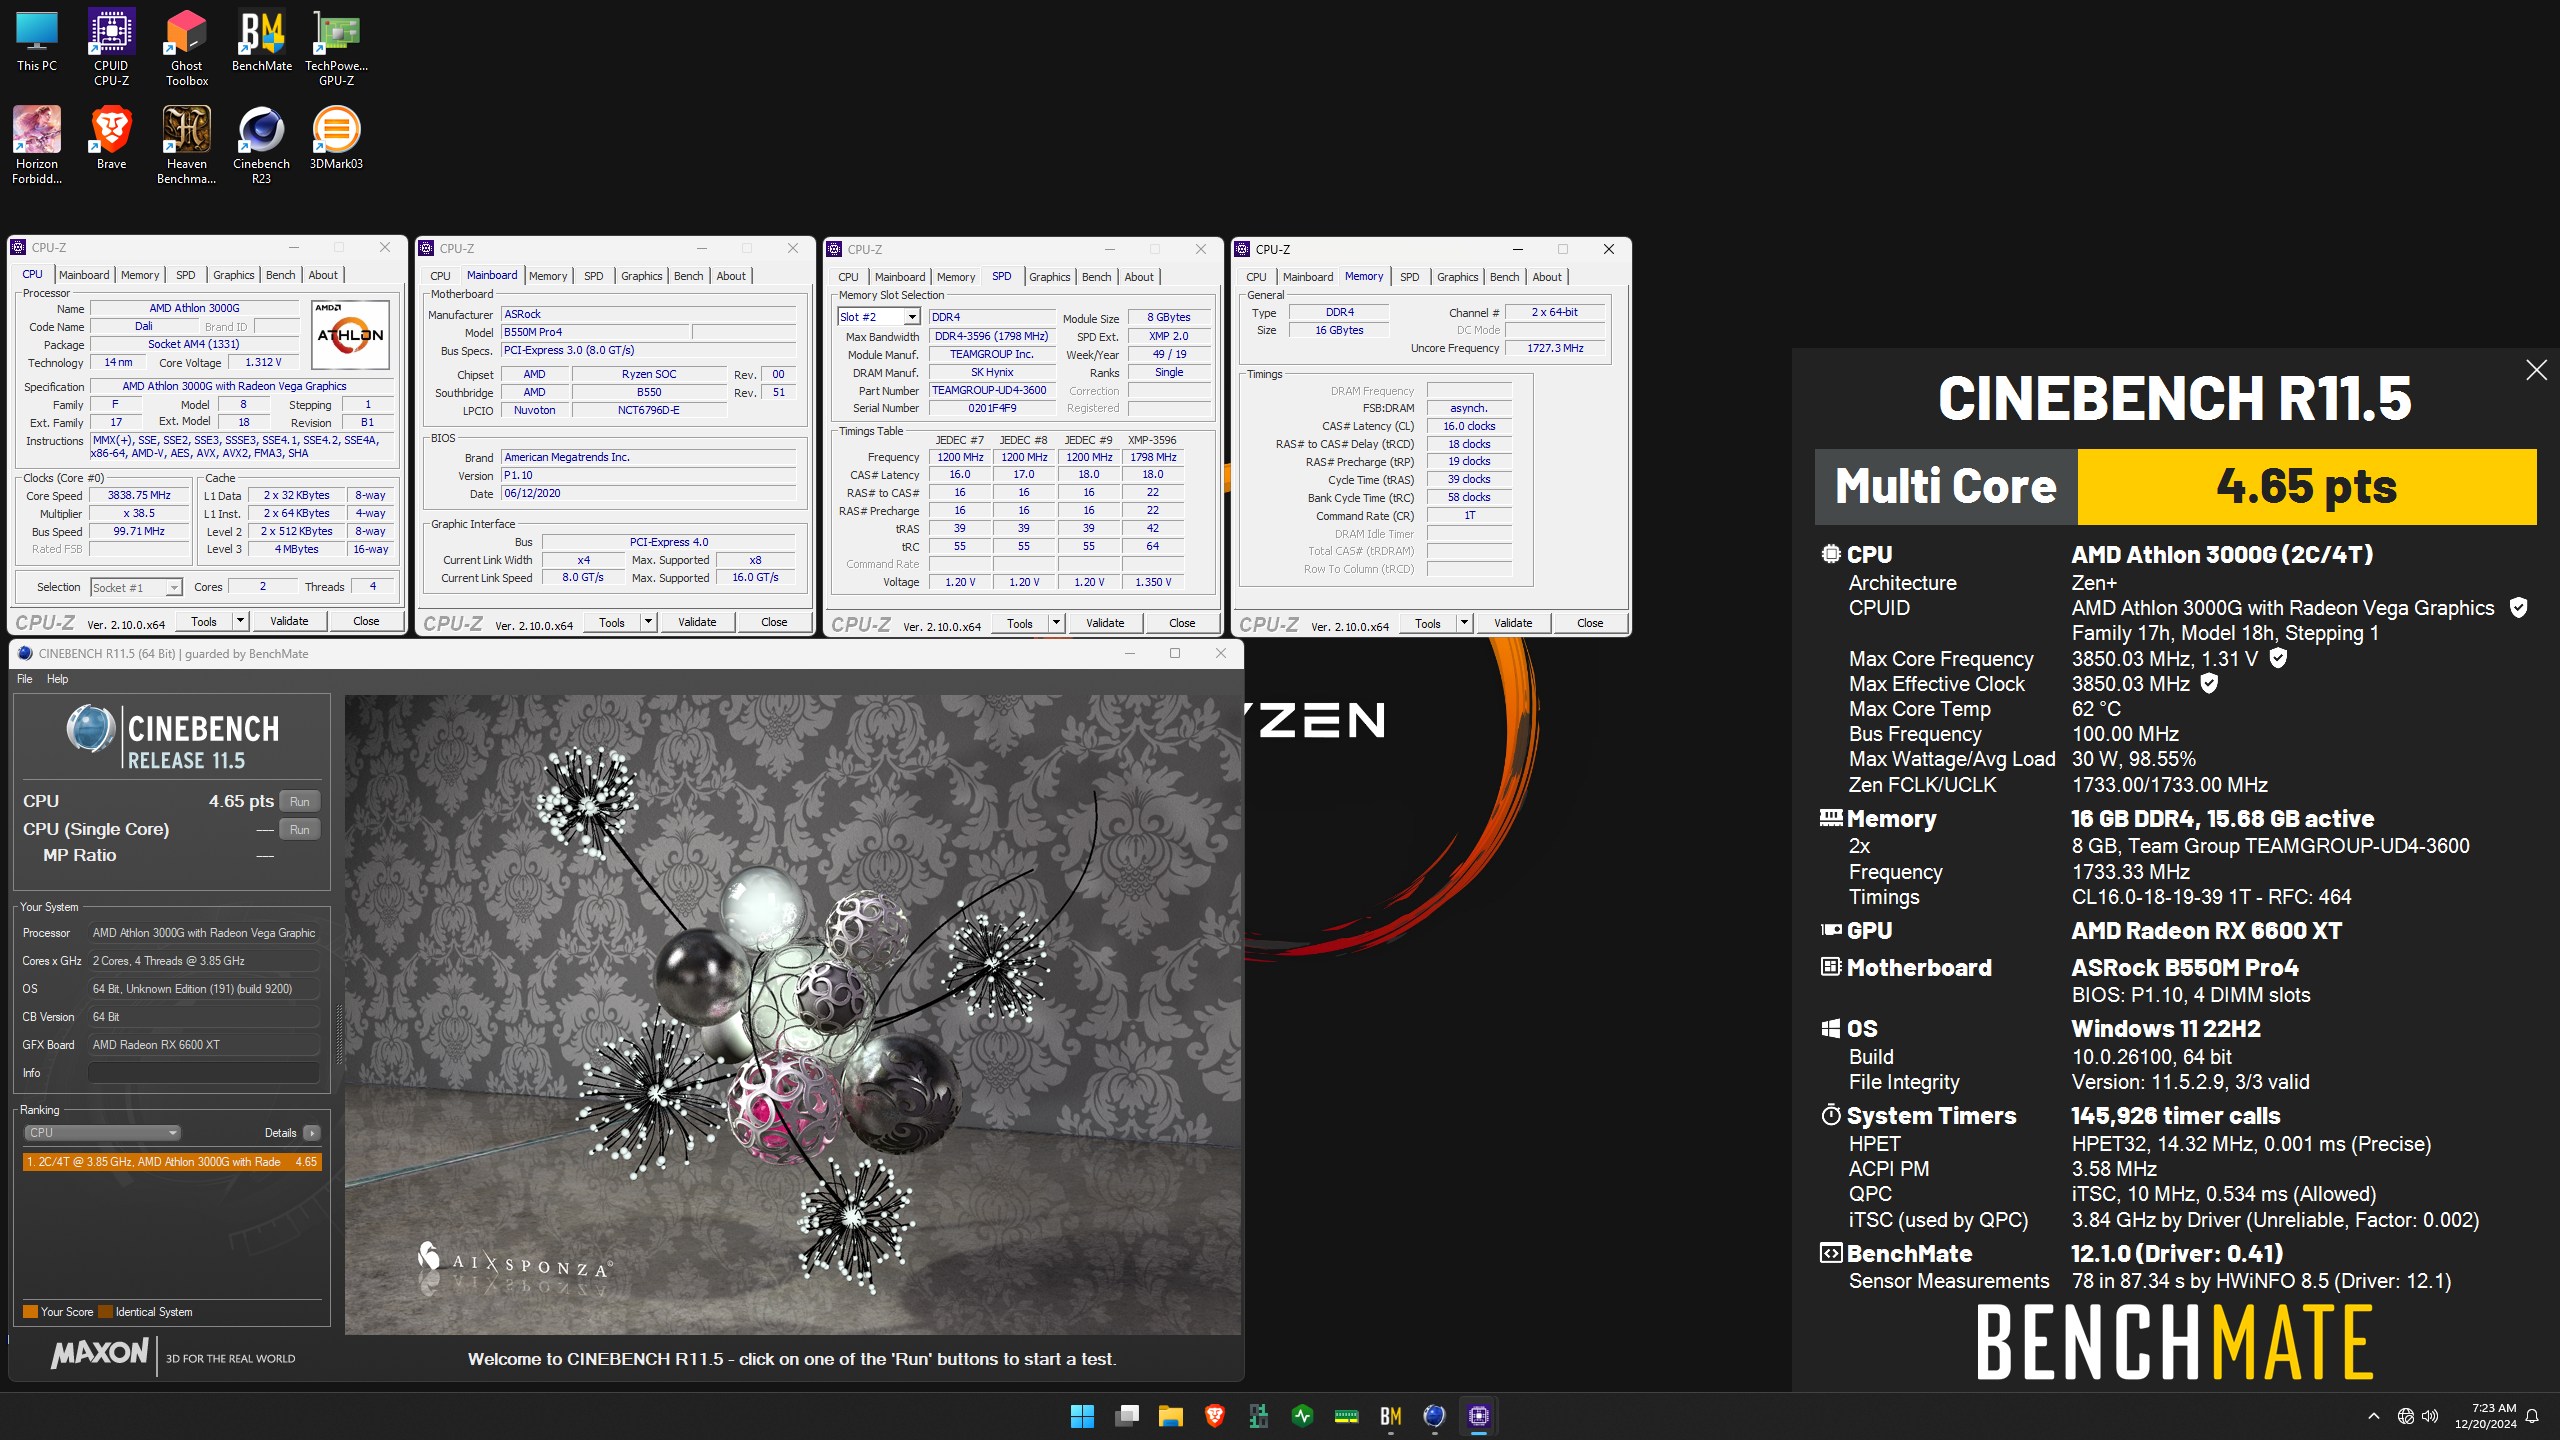Open the Ghost Toolbox desktop icon
This screenshot has height=1440, width=2560.
point(187,47)
